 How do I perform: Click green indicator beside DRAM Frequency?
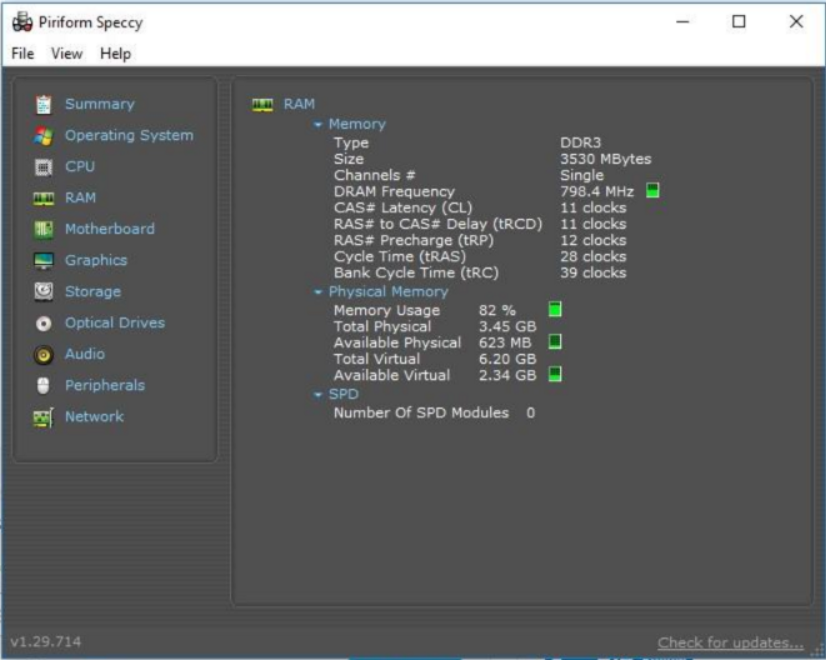[653, 190]
